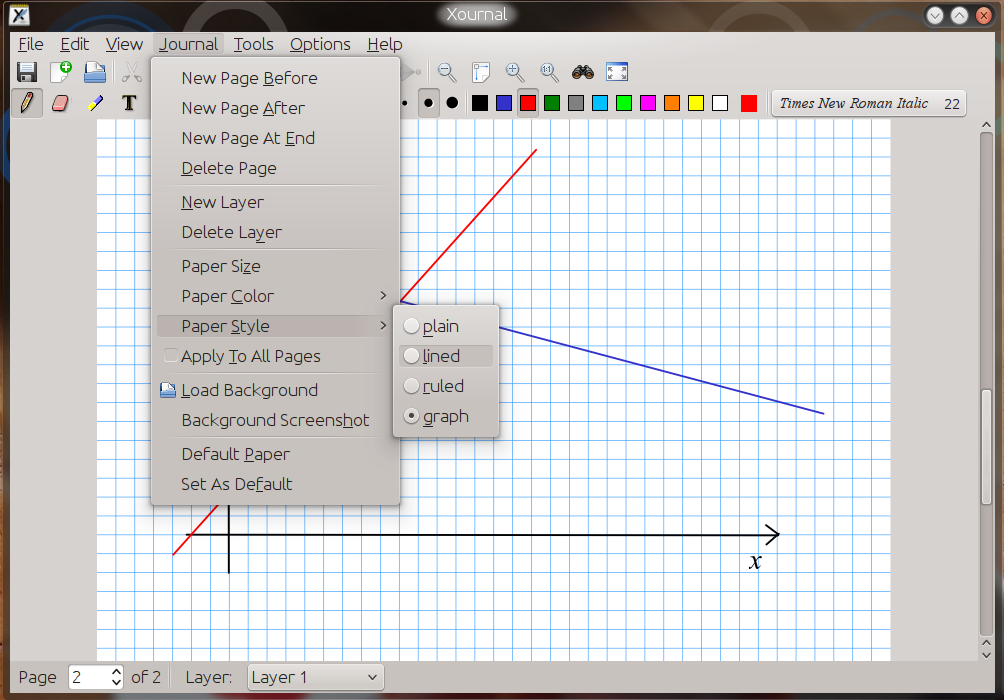Select the Eraser tool
Screen dimensions: 1004x700
pos(60,103)
